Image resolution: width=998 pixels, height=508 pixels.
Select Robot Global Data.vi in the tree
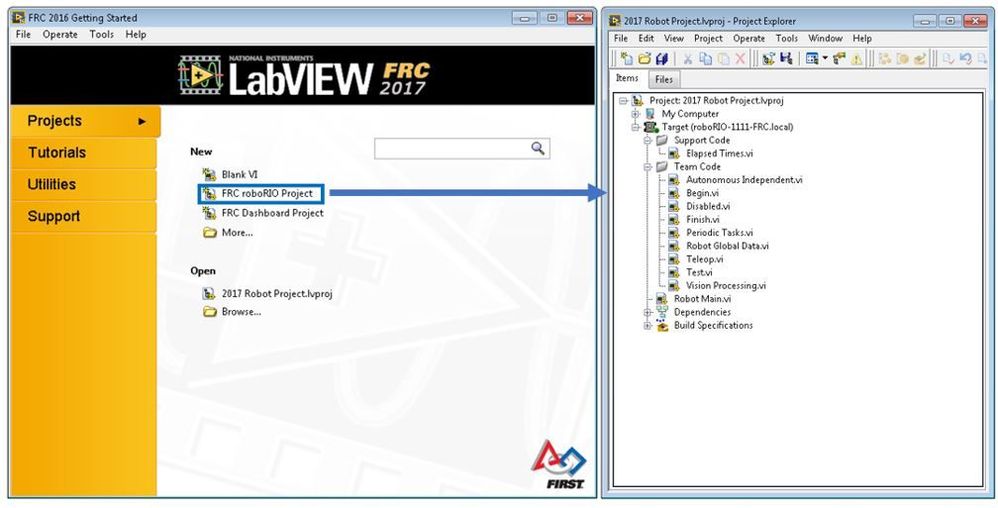click(727, 246)
